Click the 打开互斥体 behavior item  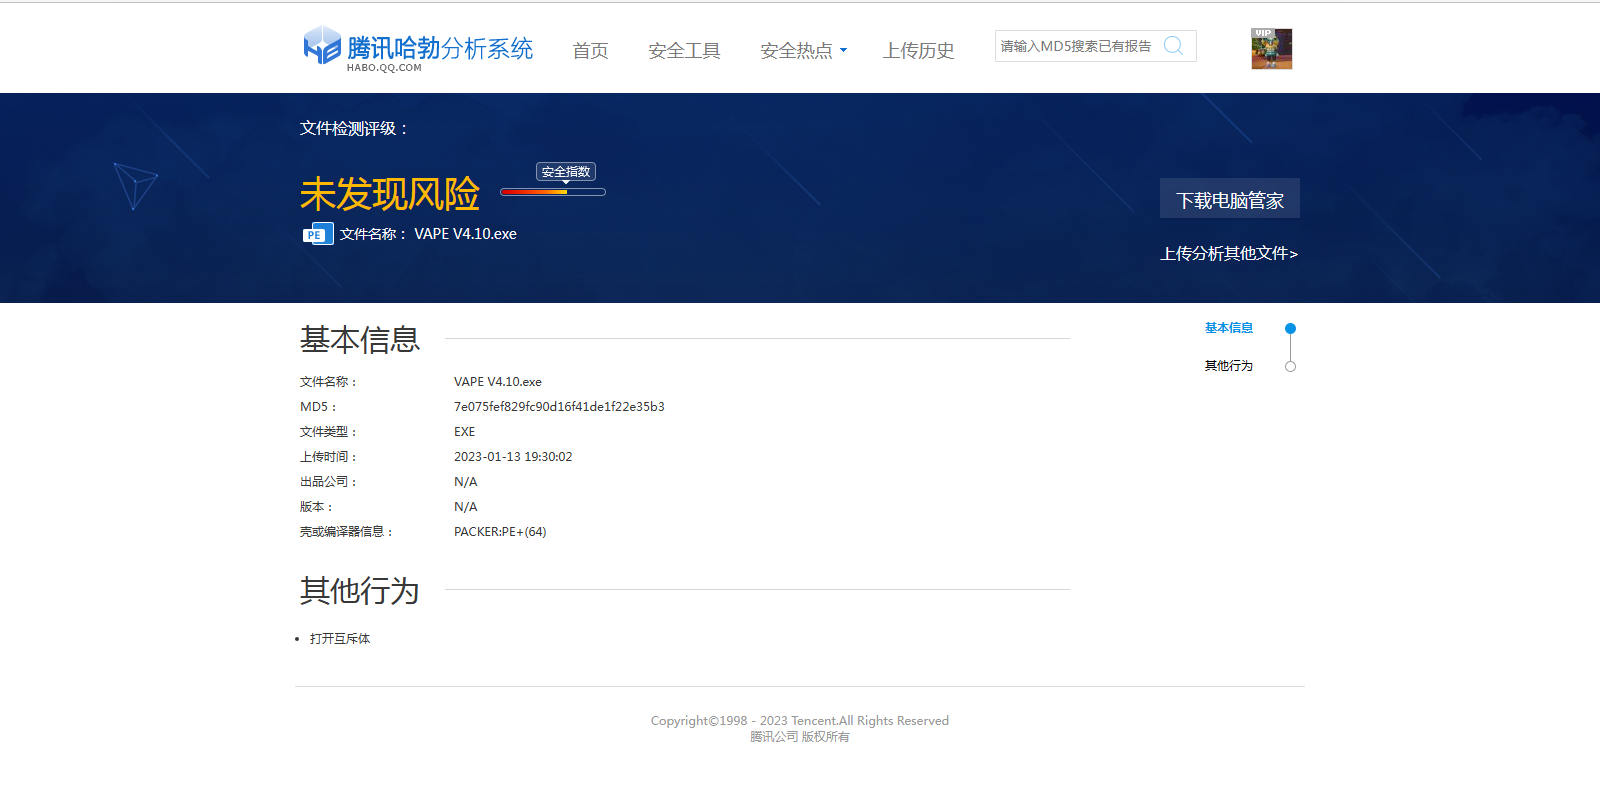pos(340,639)
